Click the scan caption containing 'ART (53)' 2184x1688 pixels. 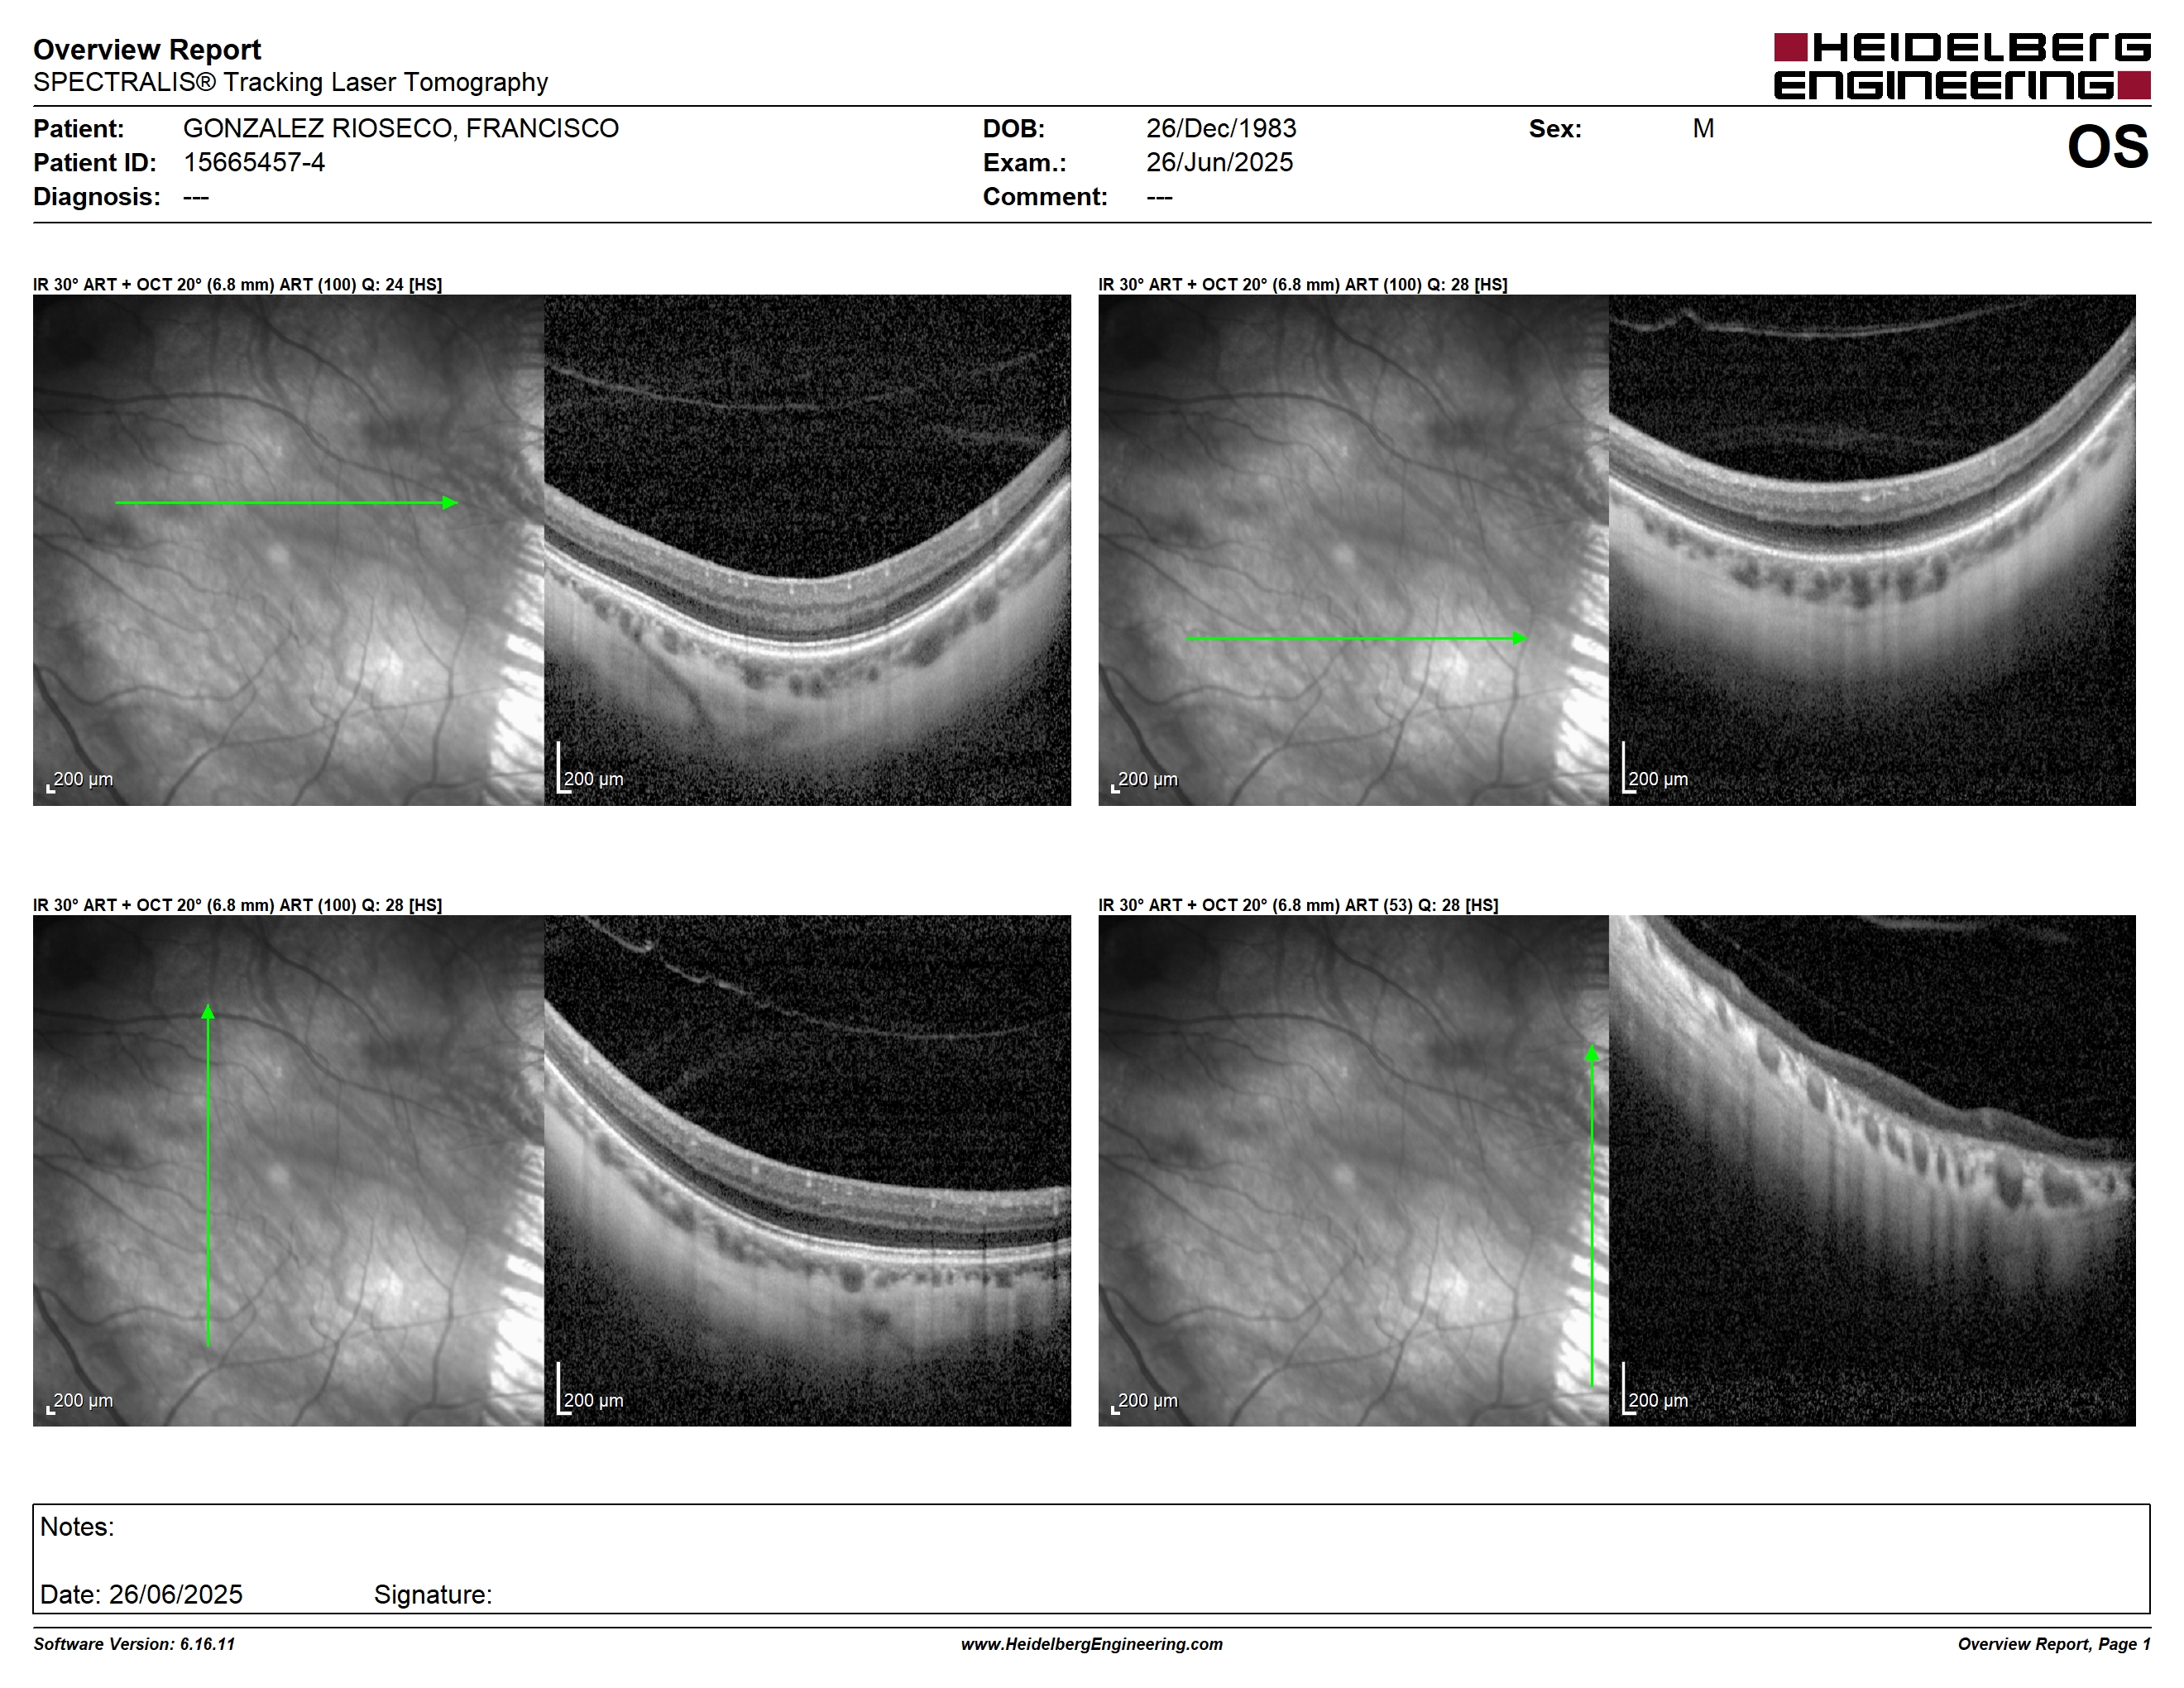(x=1298, y=905)
